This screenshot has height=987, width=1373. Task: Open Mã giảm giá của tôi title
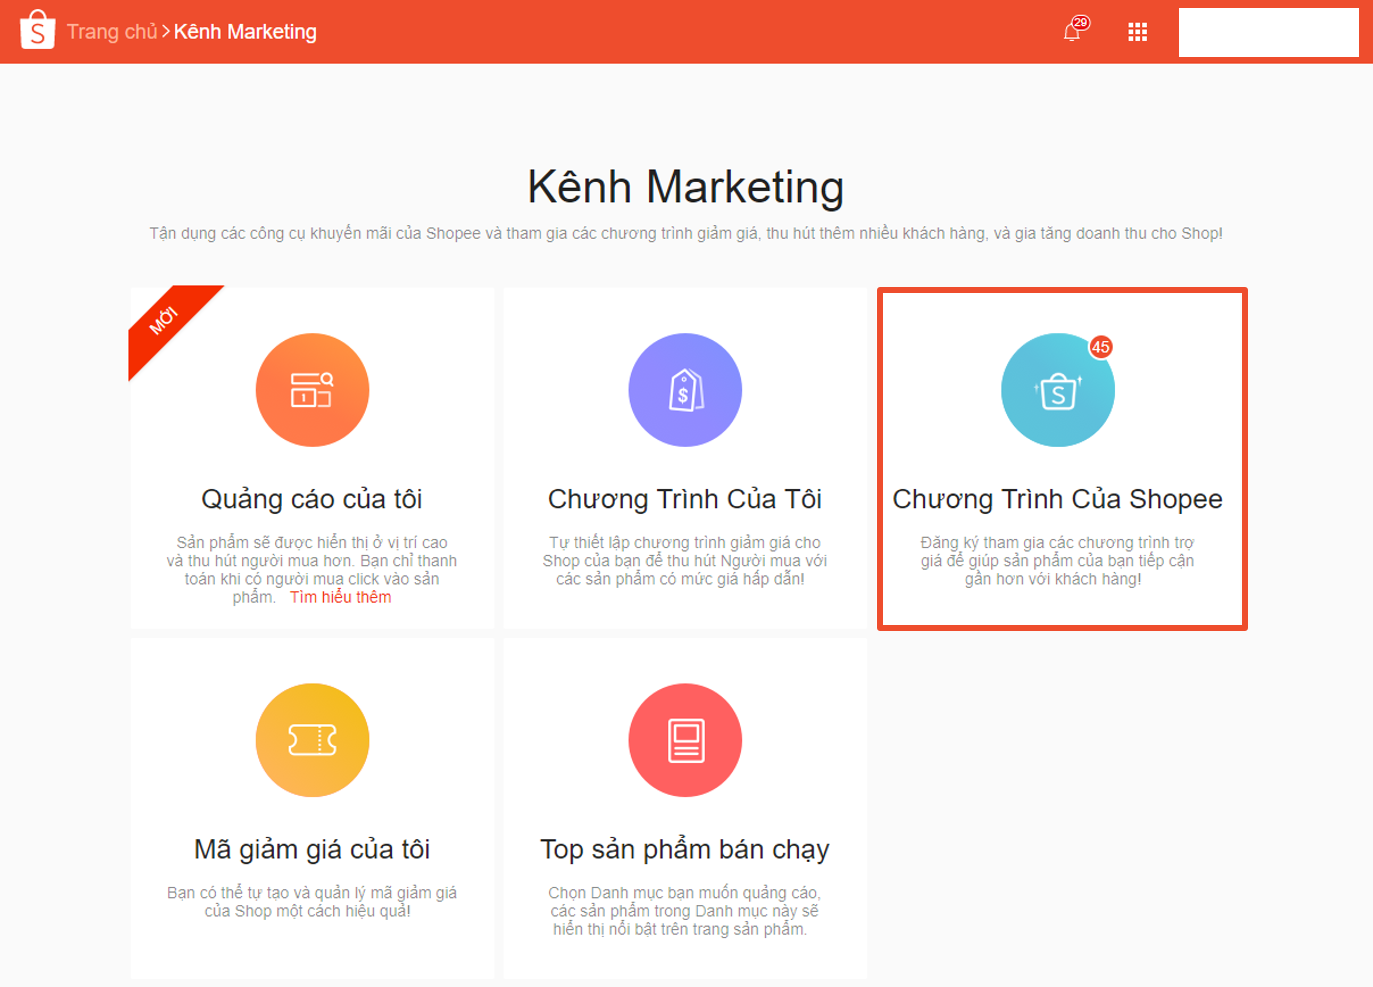click(312, 849)
